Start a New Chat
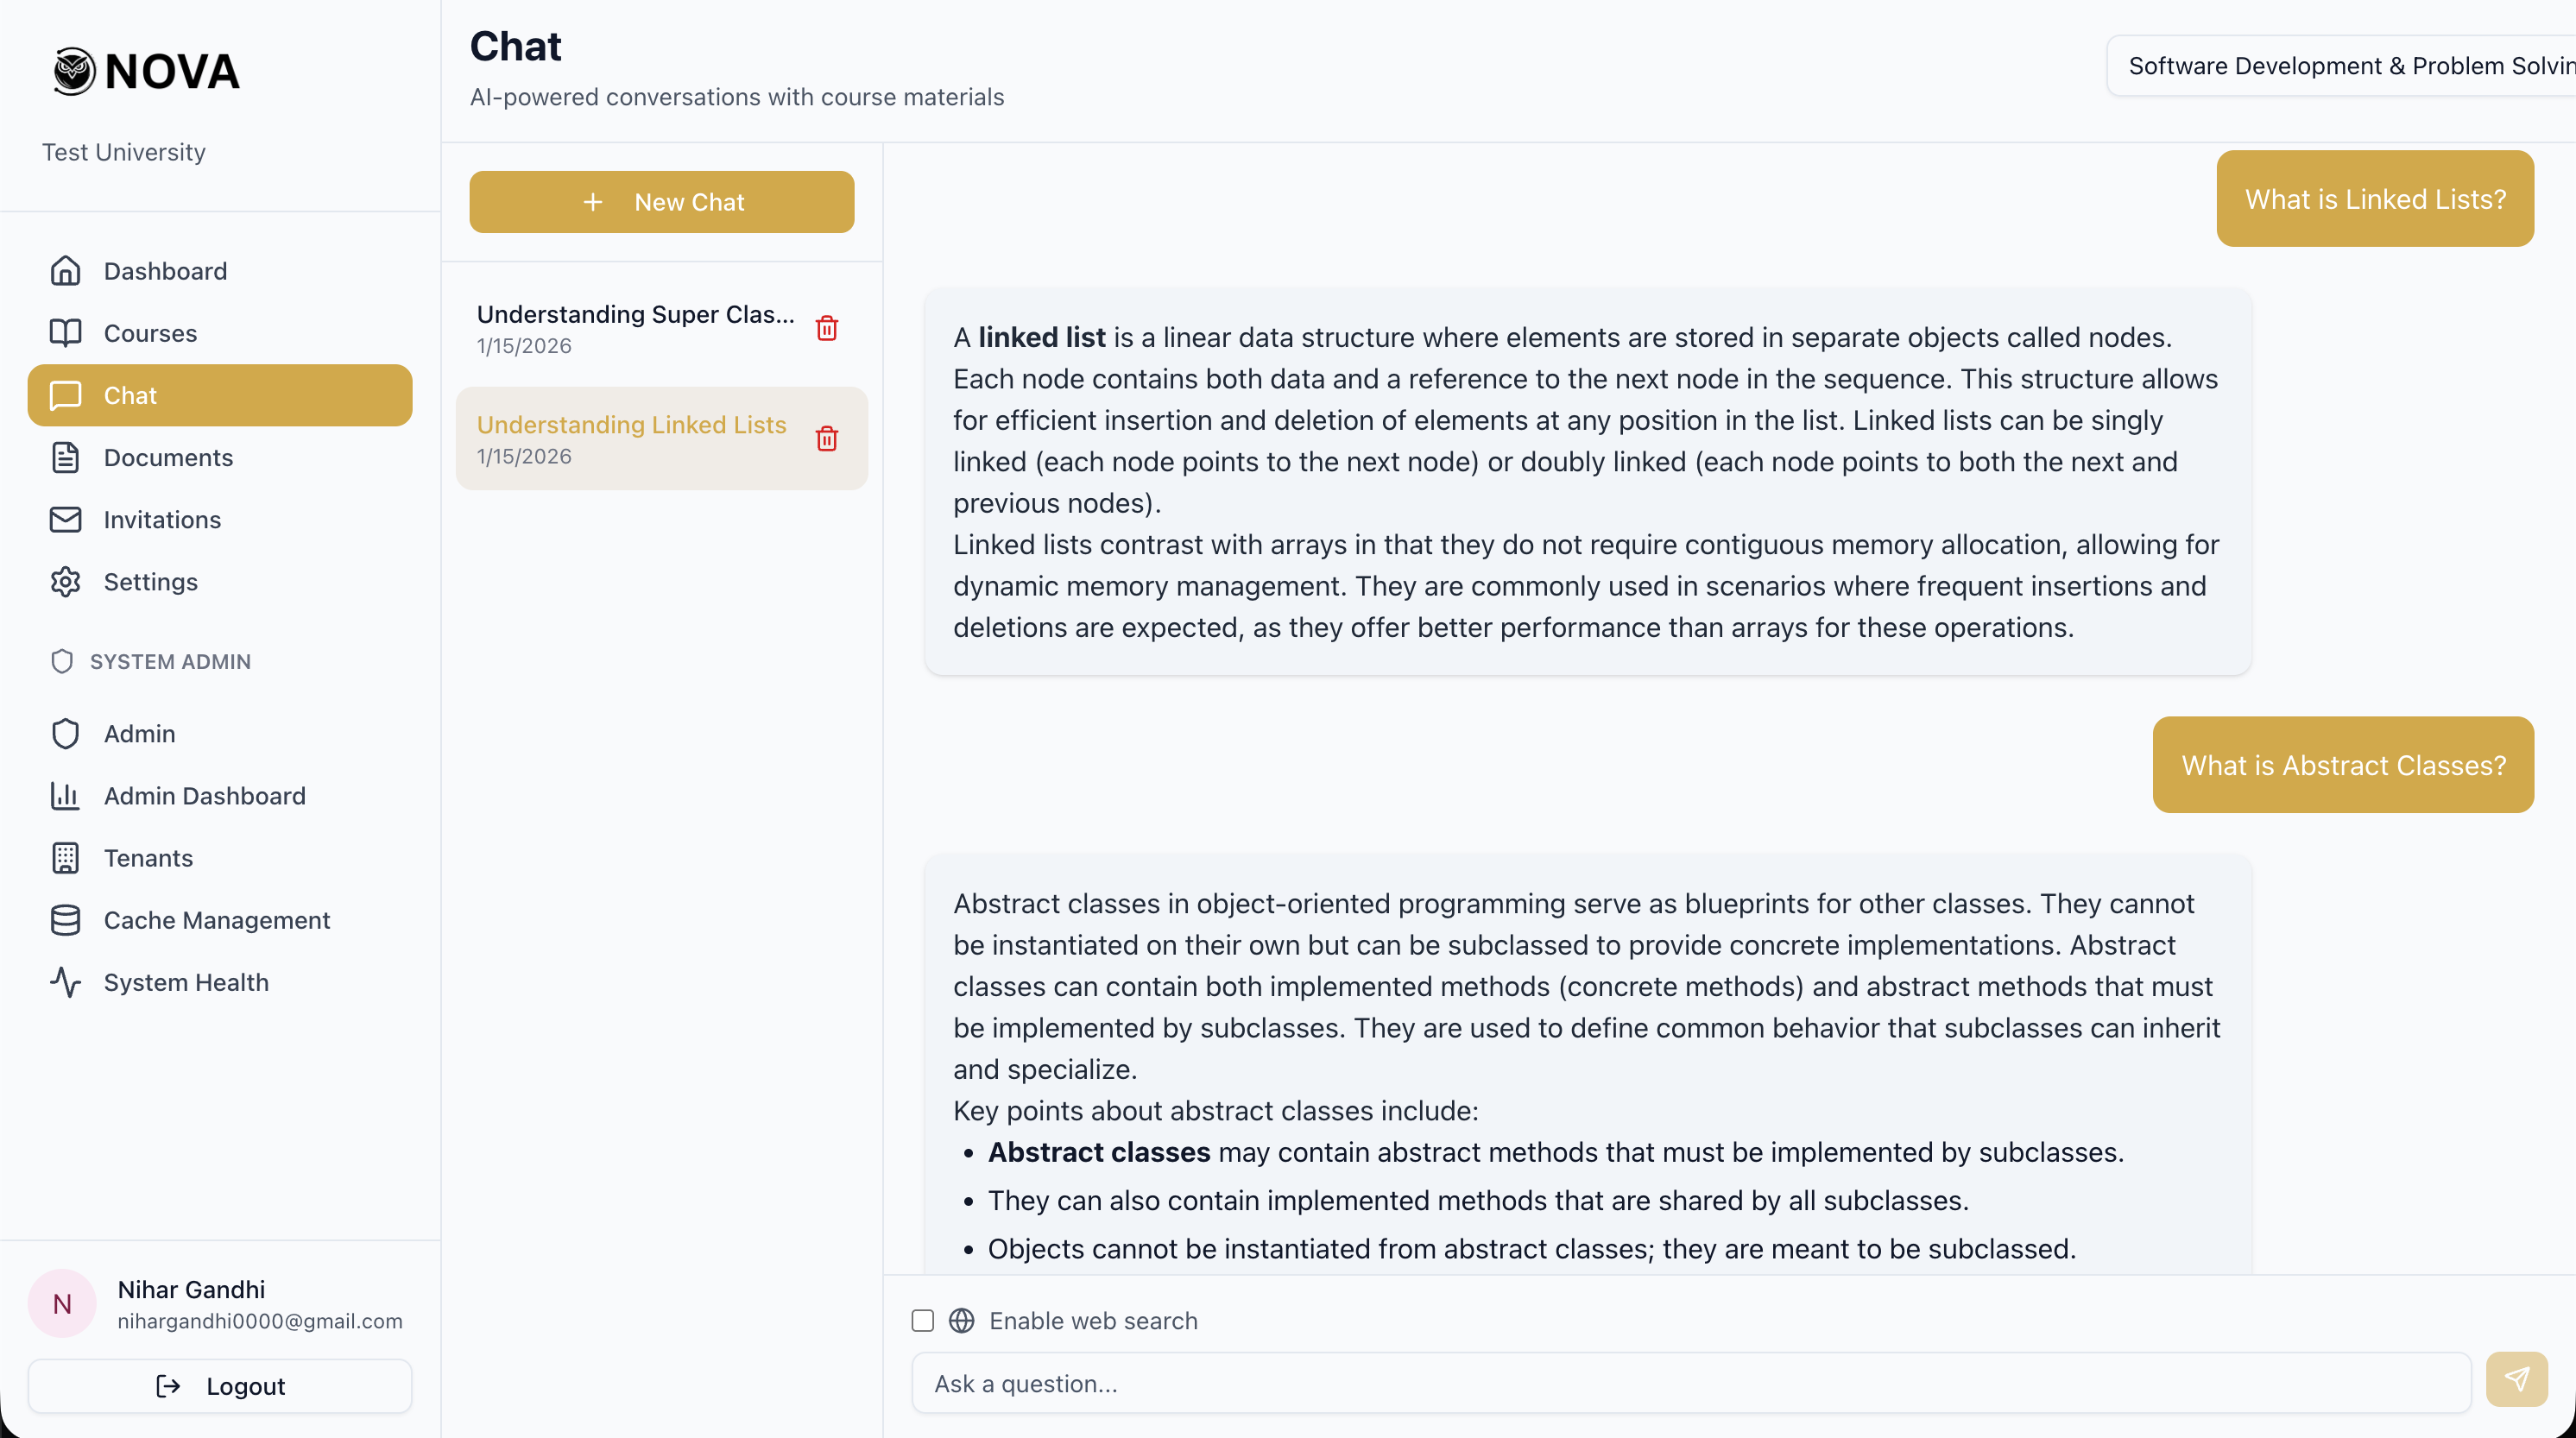 pos(661,202)
